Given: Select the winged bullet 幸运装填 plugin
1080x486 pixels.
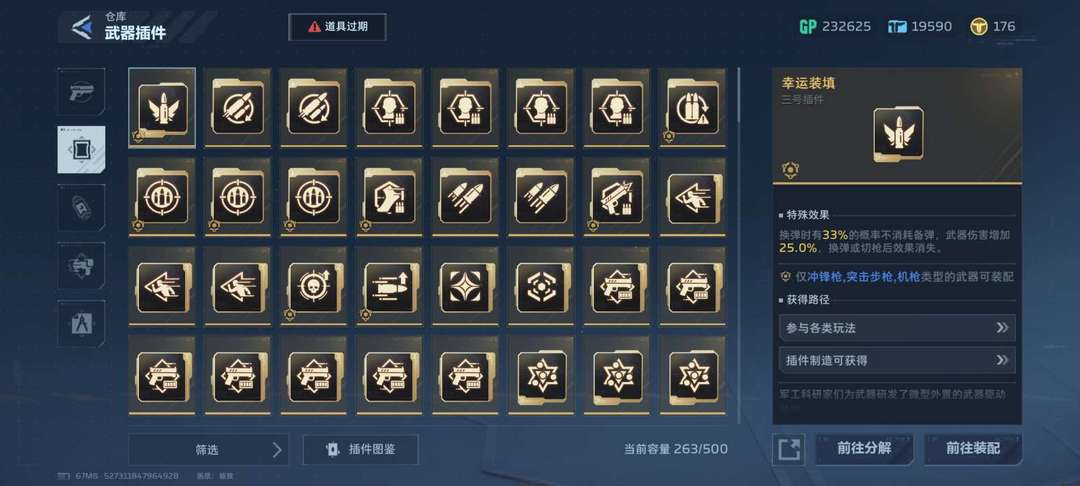Looking at the screenshot, I should pos(162,107).
